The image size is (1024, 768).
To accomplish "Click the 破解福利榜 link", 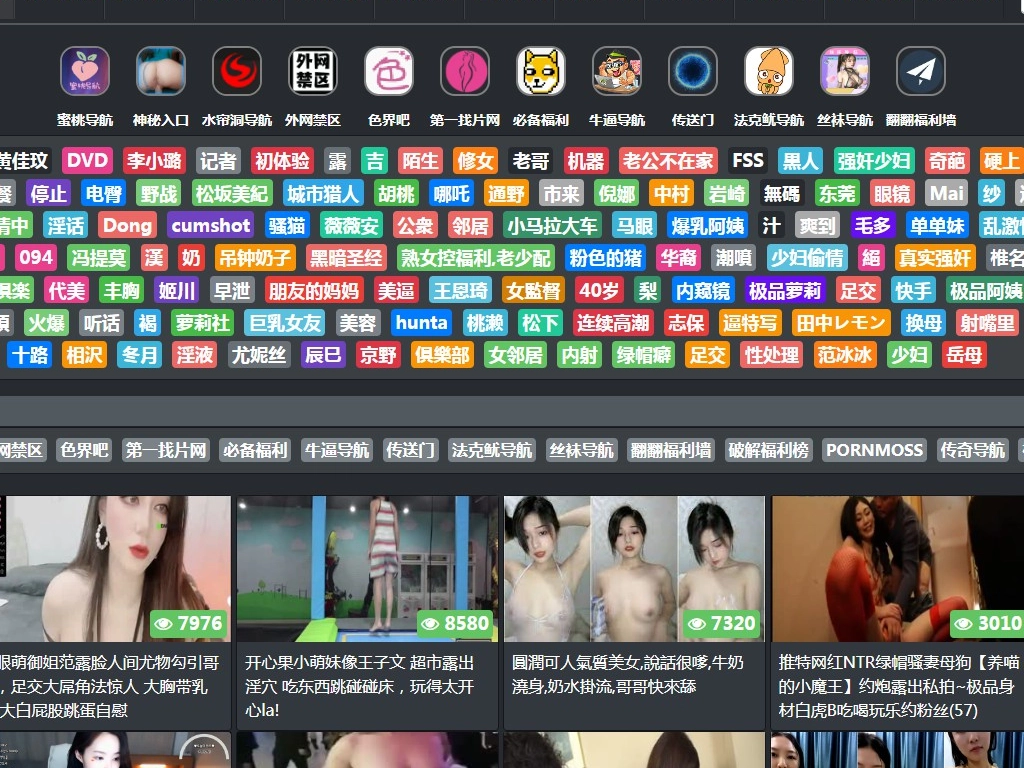I will tap(768, 450).
